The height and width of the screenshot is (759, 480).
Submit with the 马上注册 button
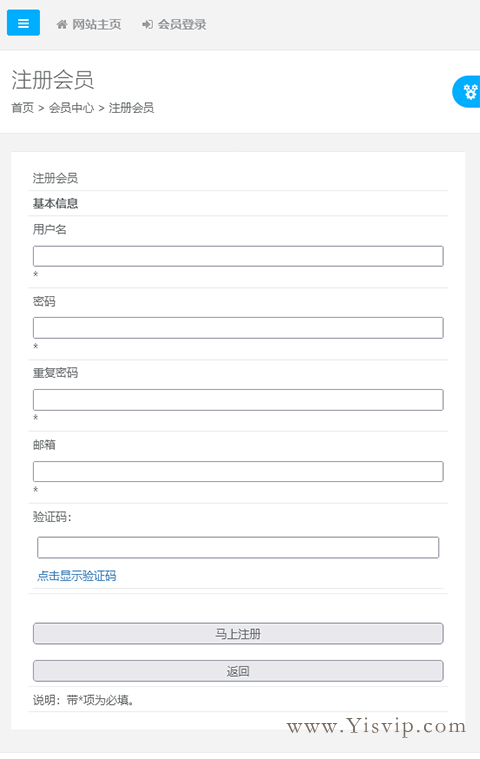point(238,634)
